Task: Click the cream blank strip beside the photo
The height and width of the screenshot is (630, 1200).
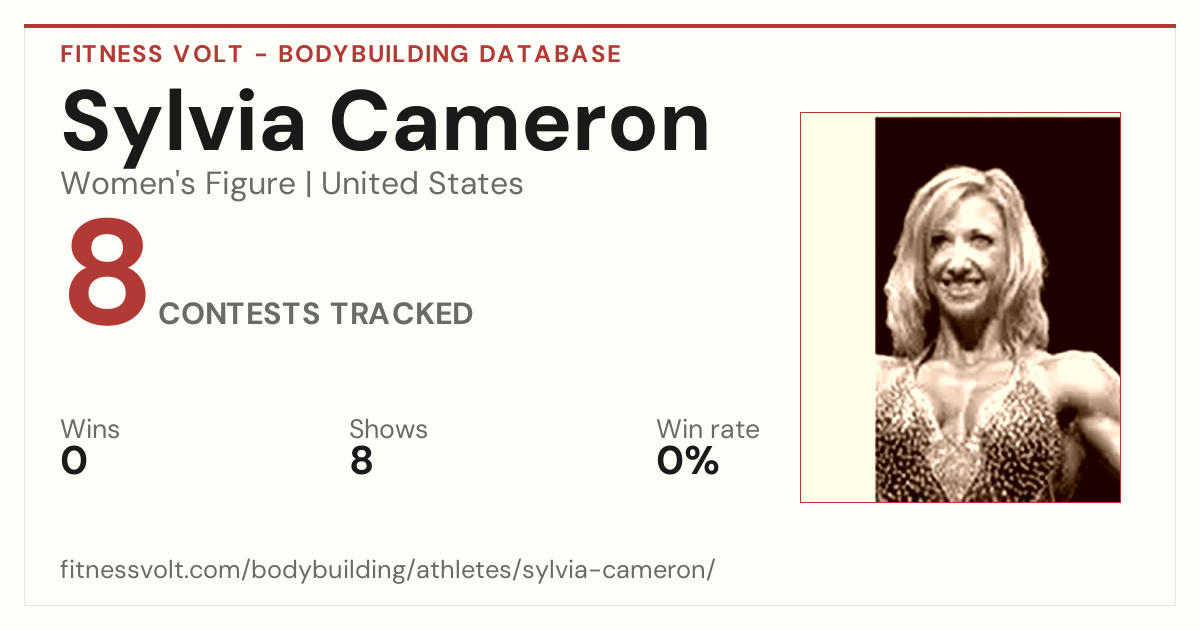Action: 838,307
